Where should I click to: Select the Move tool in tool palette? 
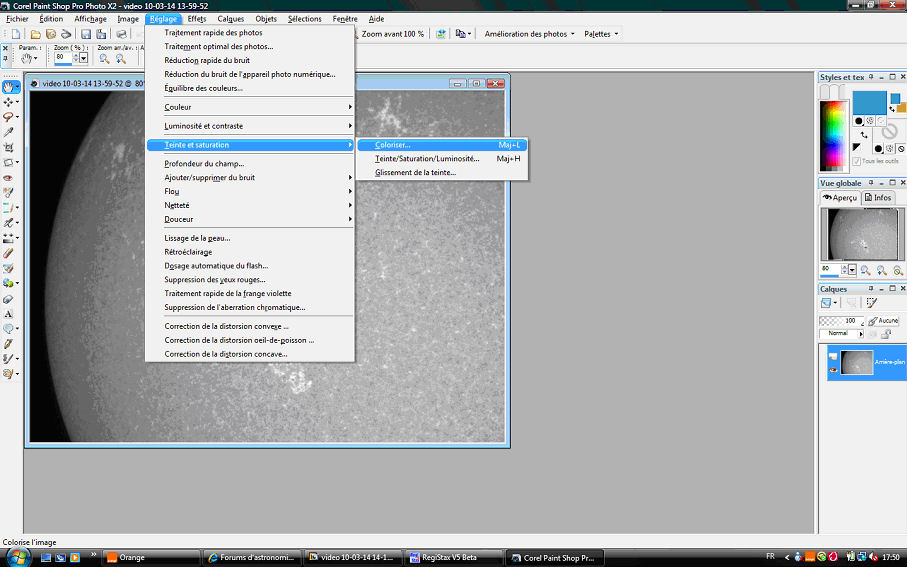click(8, 102)
